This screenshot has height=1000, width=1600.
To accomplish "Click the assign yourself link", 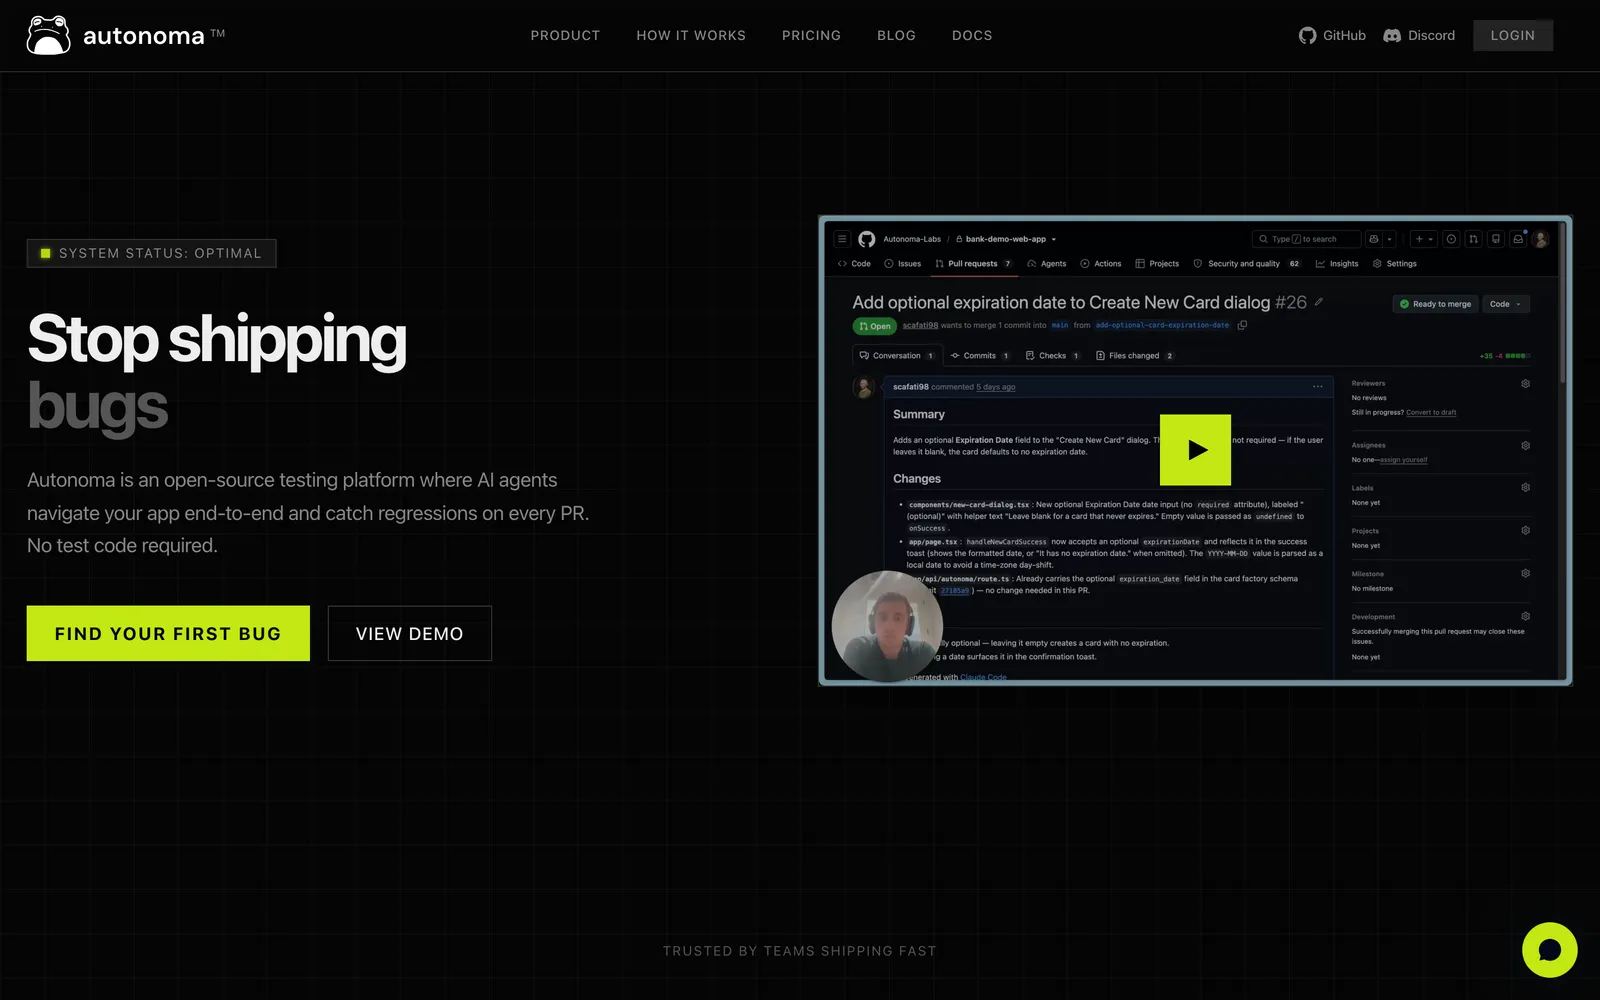I will pyautogui.click(x=1403, y=460).
